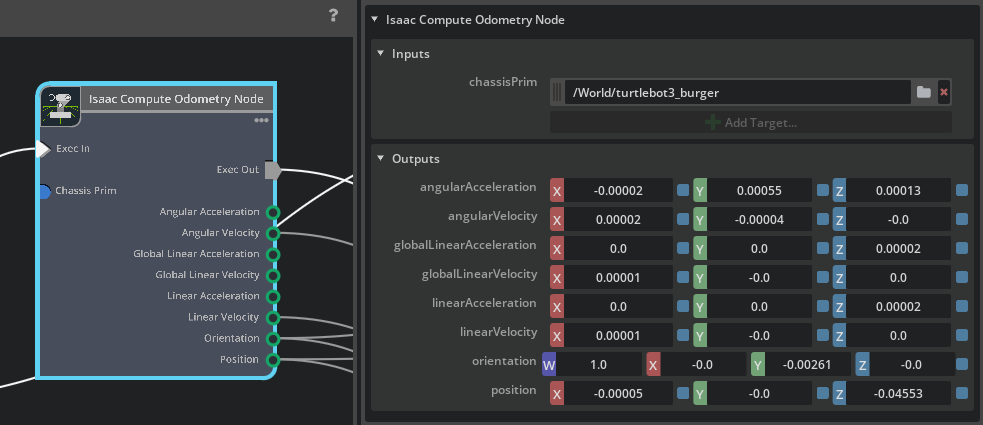Toggle the blue square after angularVelocity Z
The image size is (983, 425).
pyautogui.click(x=961, y=219)
